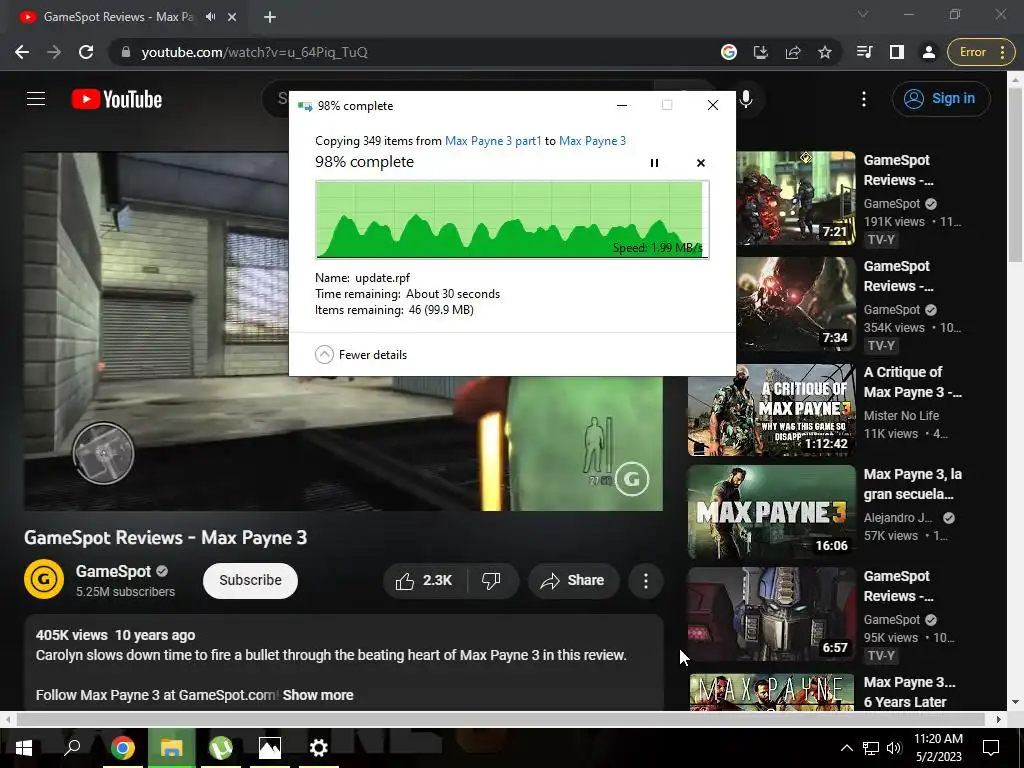Viewport: 1024px width, 768px height.
Task: Open File Explorer from the taskbar
Action: tap(172, 748)
